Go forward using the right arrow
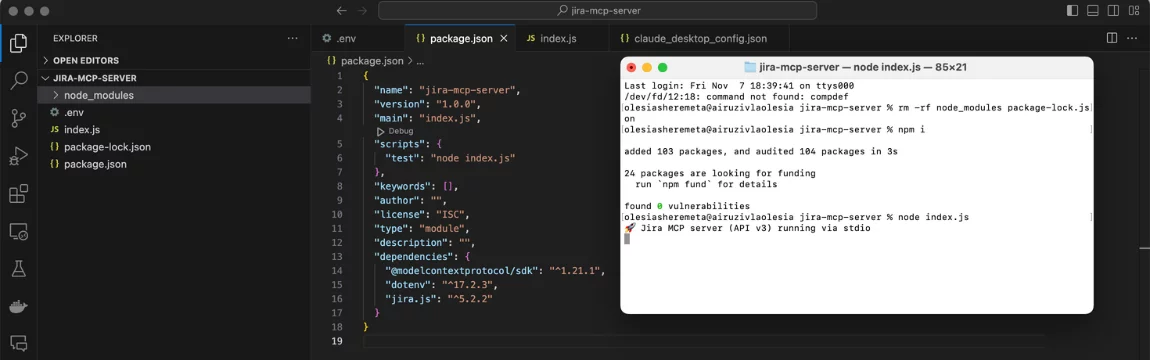The height and width of the screenshot is (360, 1150). click(x=361, y=10)
